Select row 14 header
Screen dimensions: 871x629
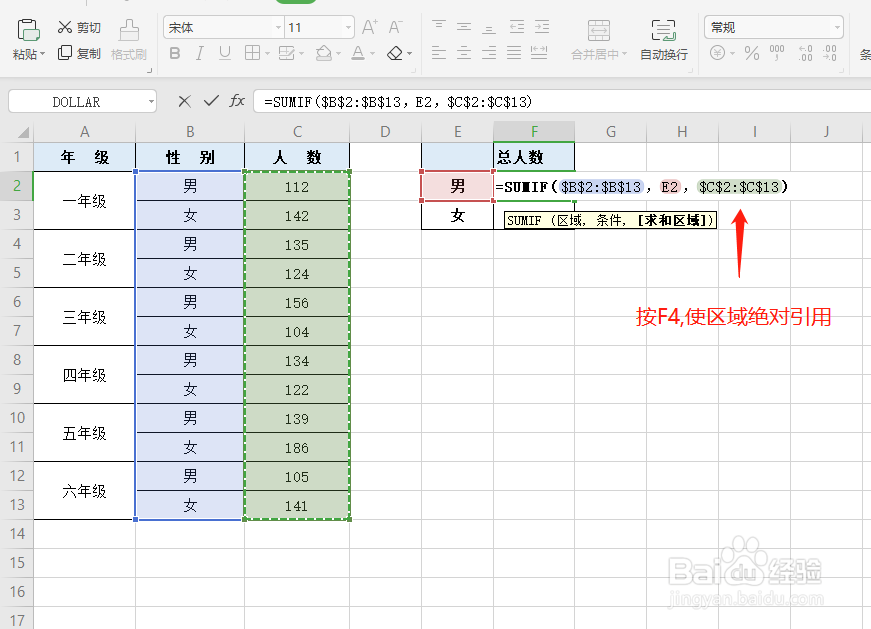pos(17,534)
